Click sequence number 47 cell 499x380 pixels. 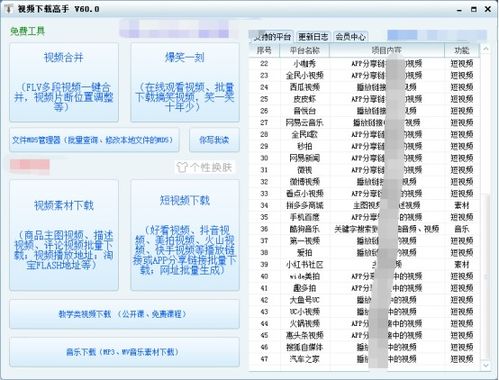(264, 359)
